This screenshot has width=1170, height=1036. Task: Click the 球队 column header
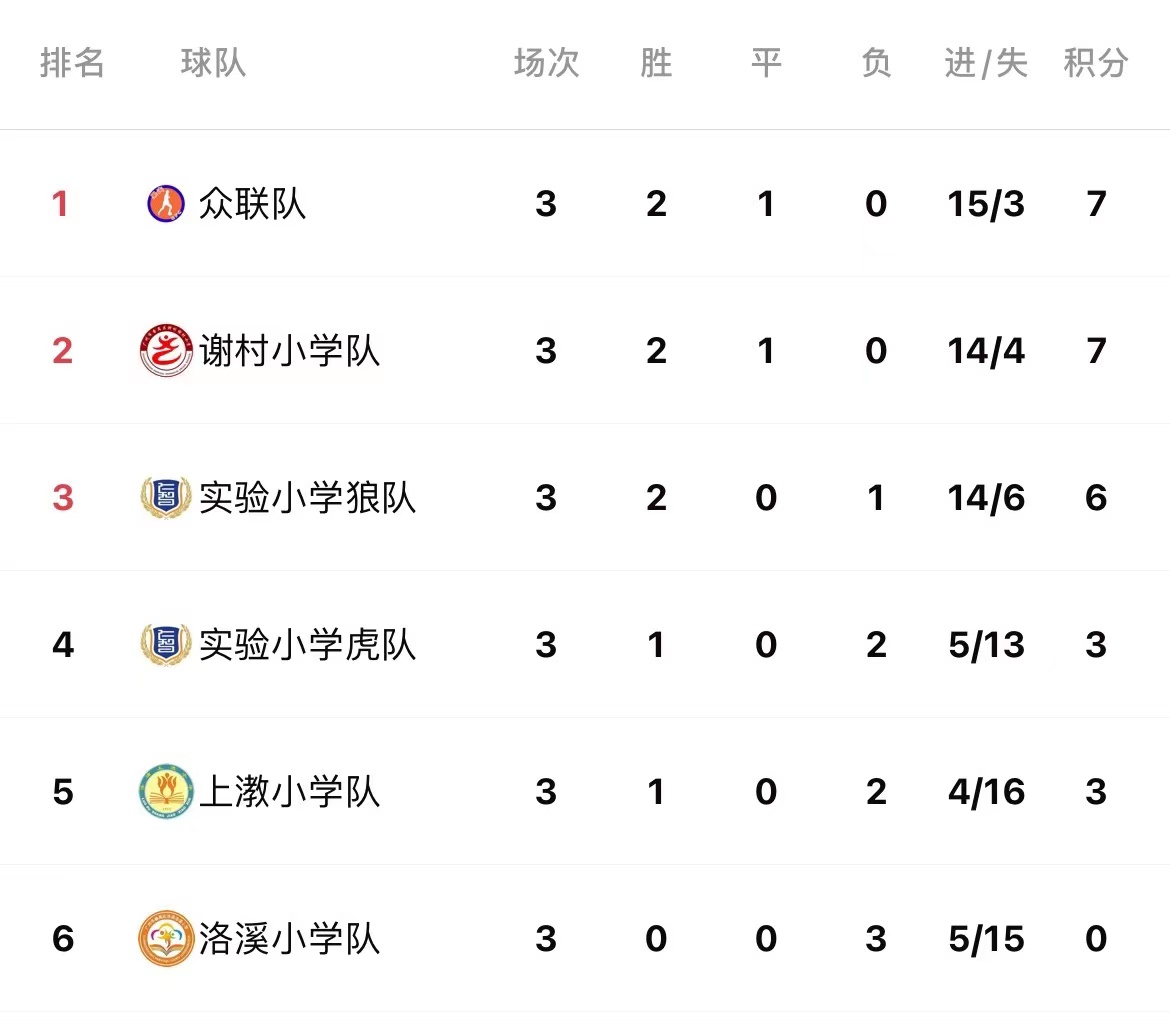point(213,63)
